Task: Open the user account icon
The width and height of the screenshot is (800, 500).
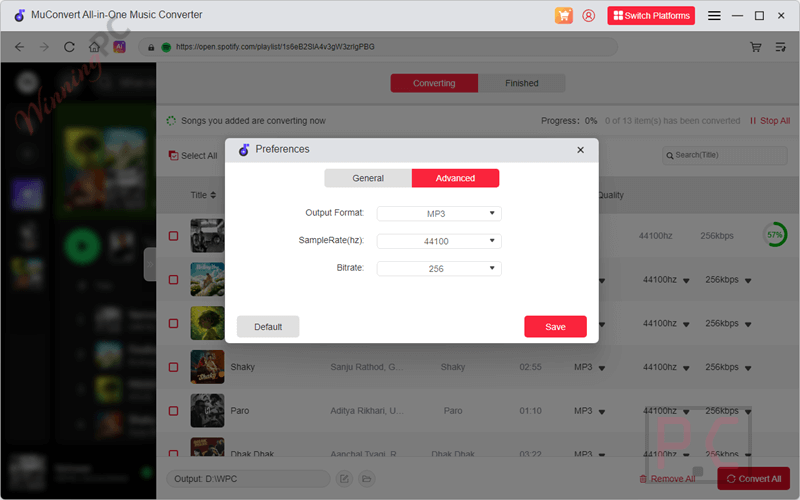Action: pyautogui.click(x=588, y=16)
